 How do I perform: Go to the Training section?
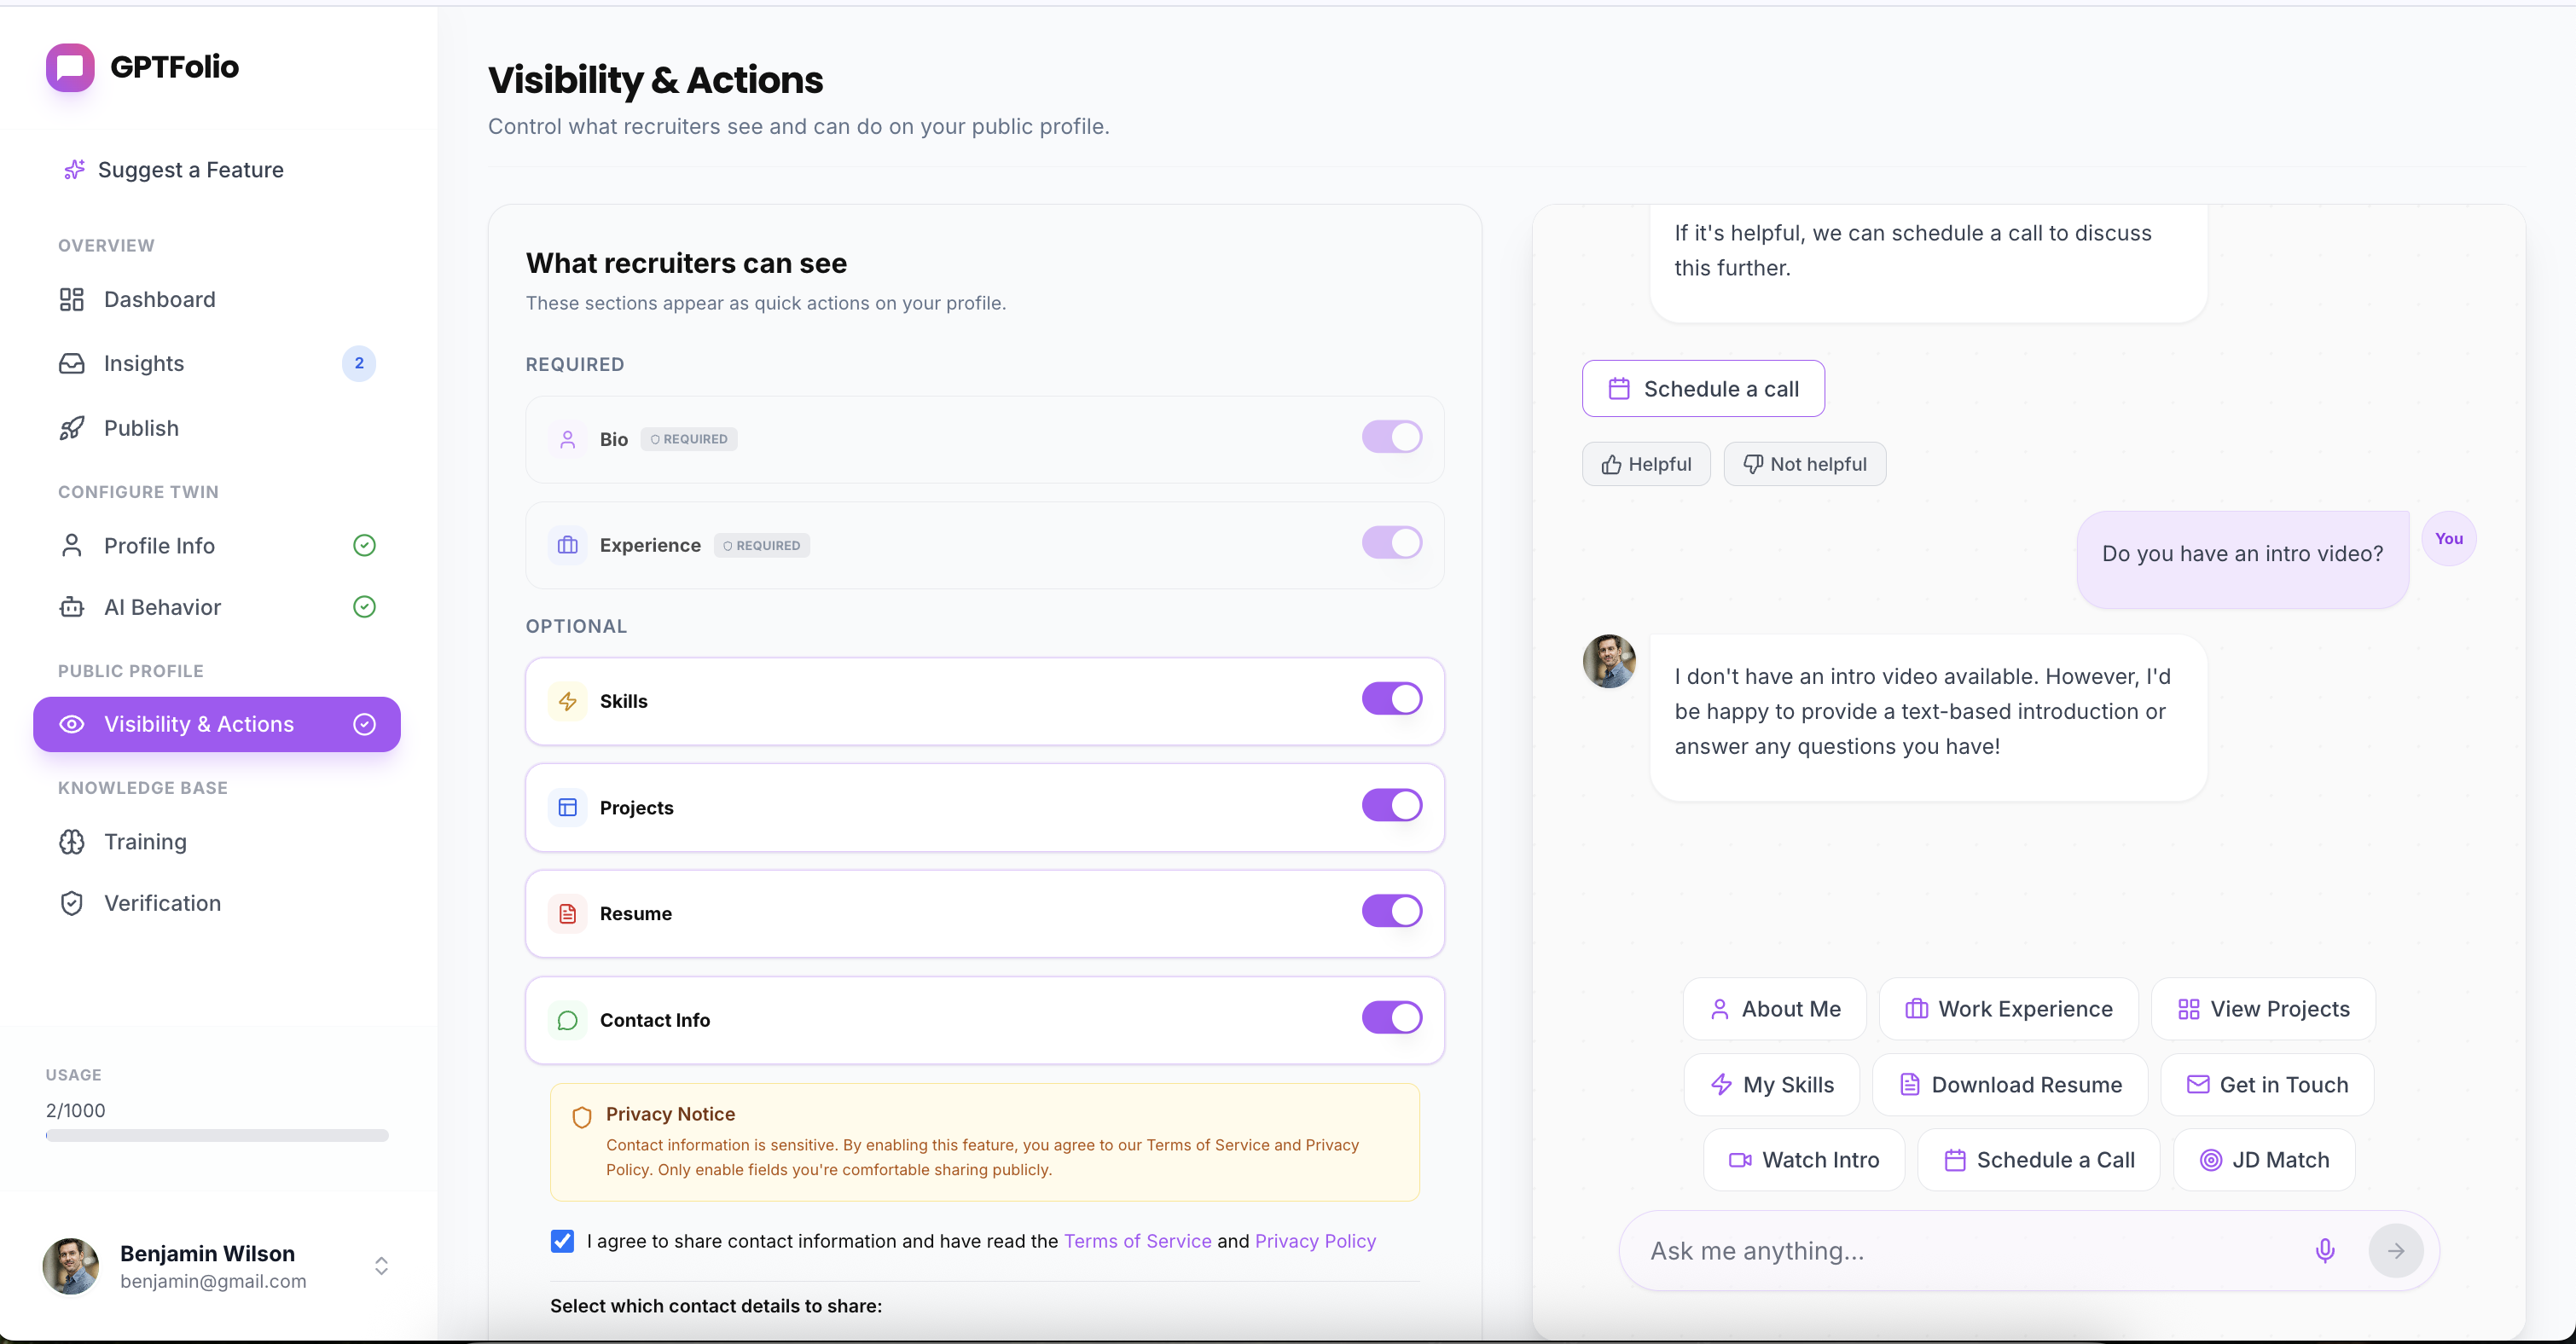pyautogui.click(x=145, y=842)
